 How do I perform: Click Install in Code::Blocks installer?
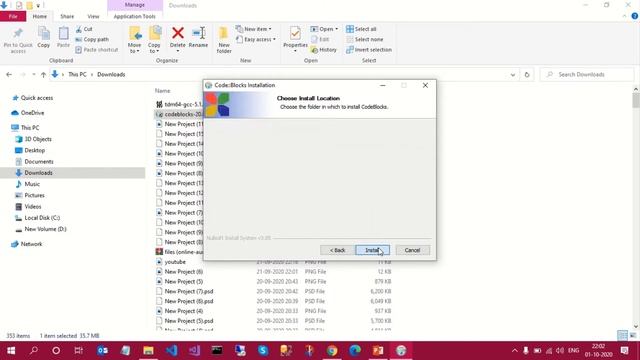tap(372, 250)
